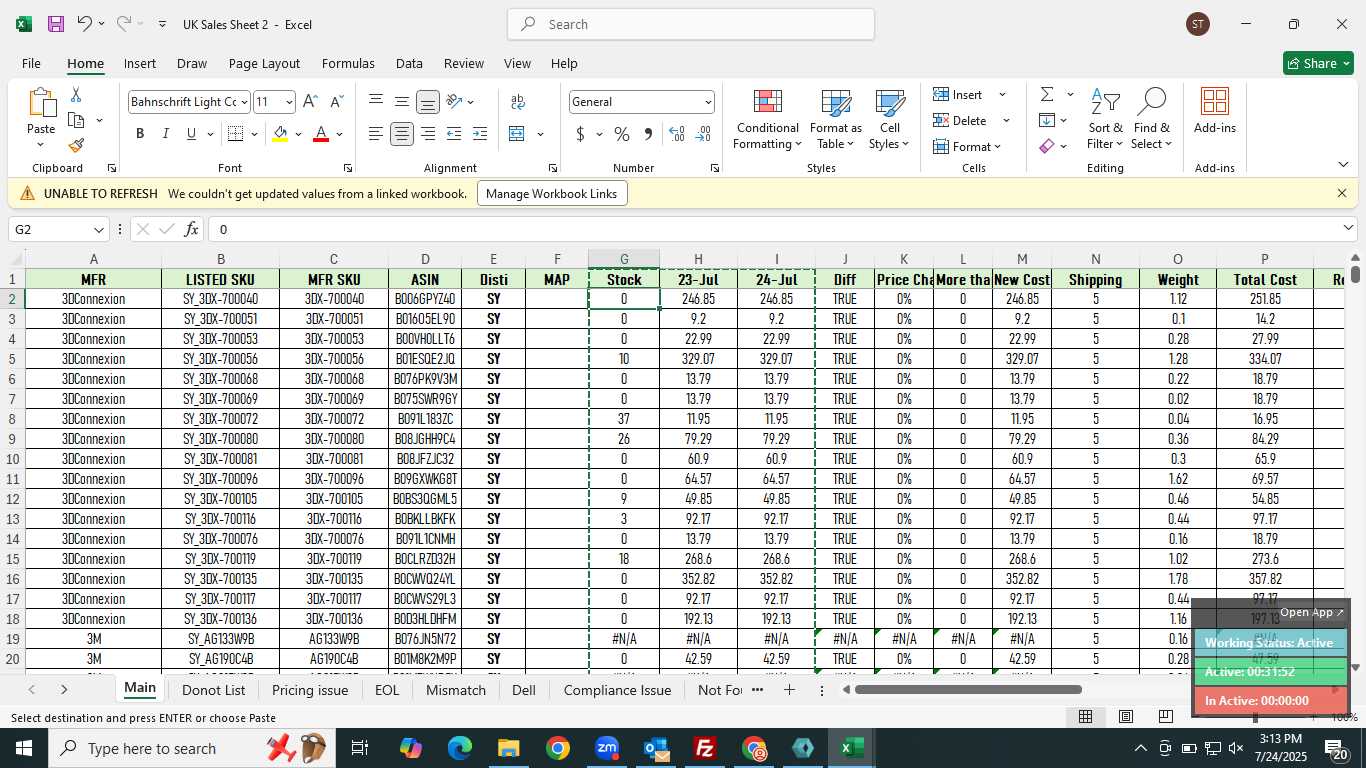Set Align Left alignment

376,134
